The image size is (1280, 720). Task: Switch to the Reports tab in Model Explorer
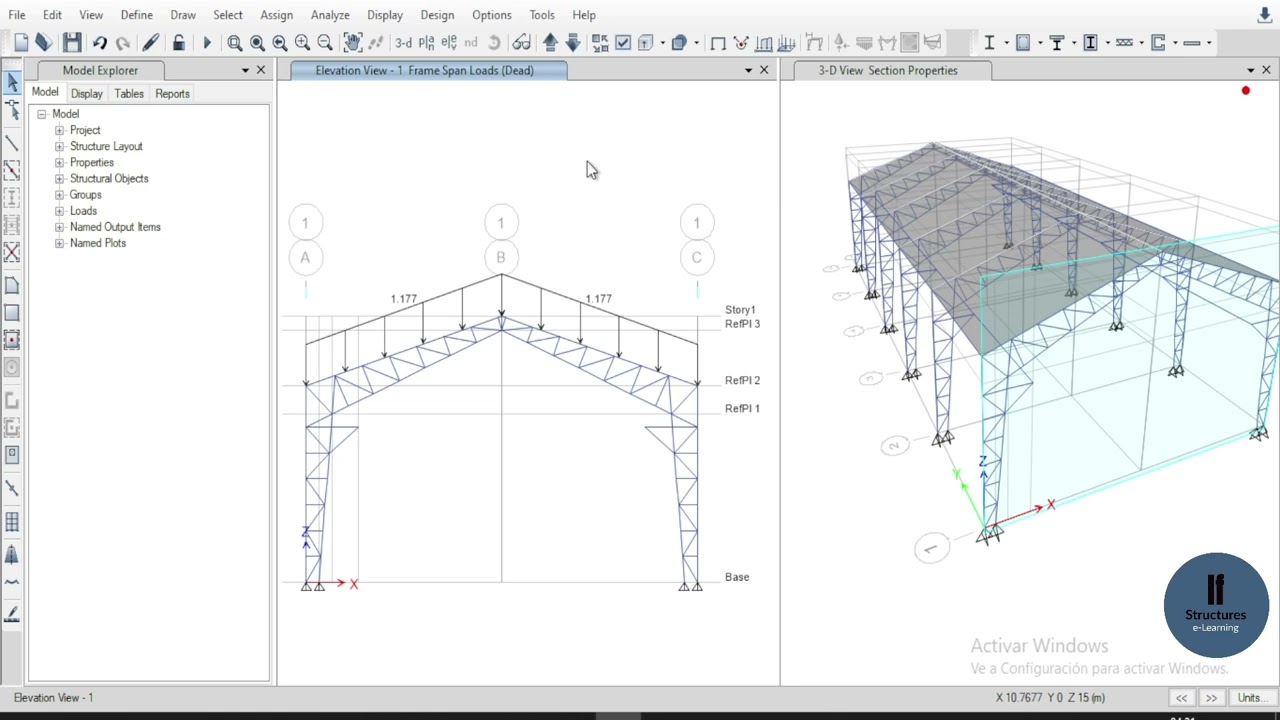tap(172, 93)
